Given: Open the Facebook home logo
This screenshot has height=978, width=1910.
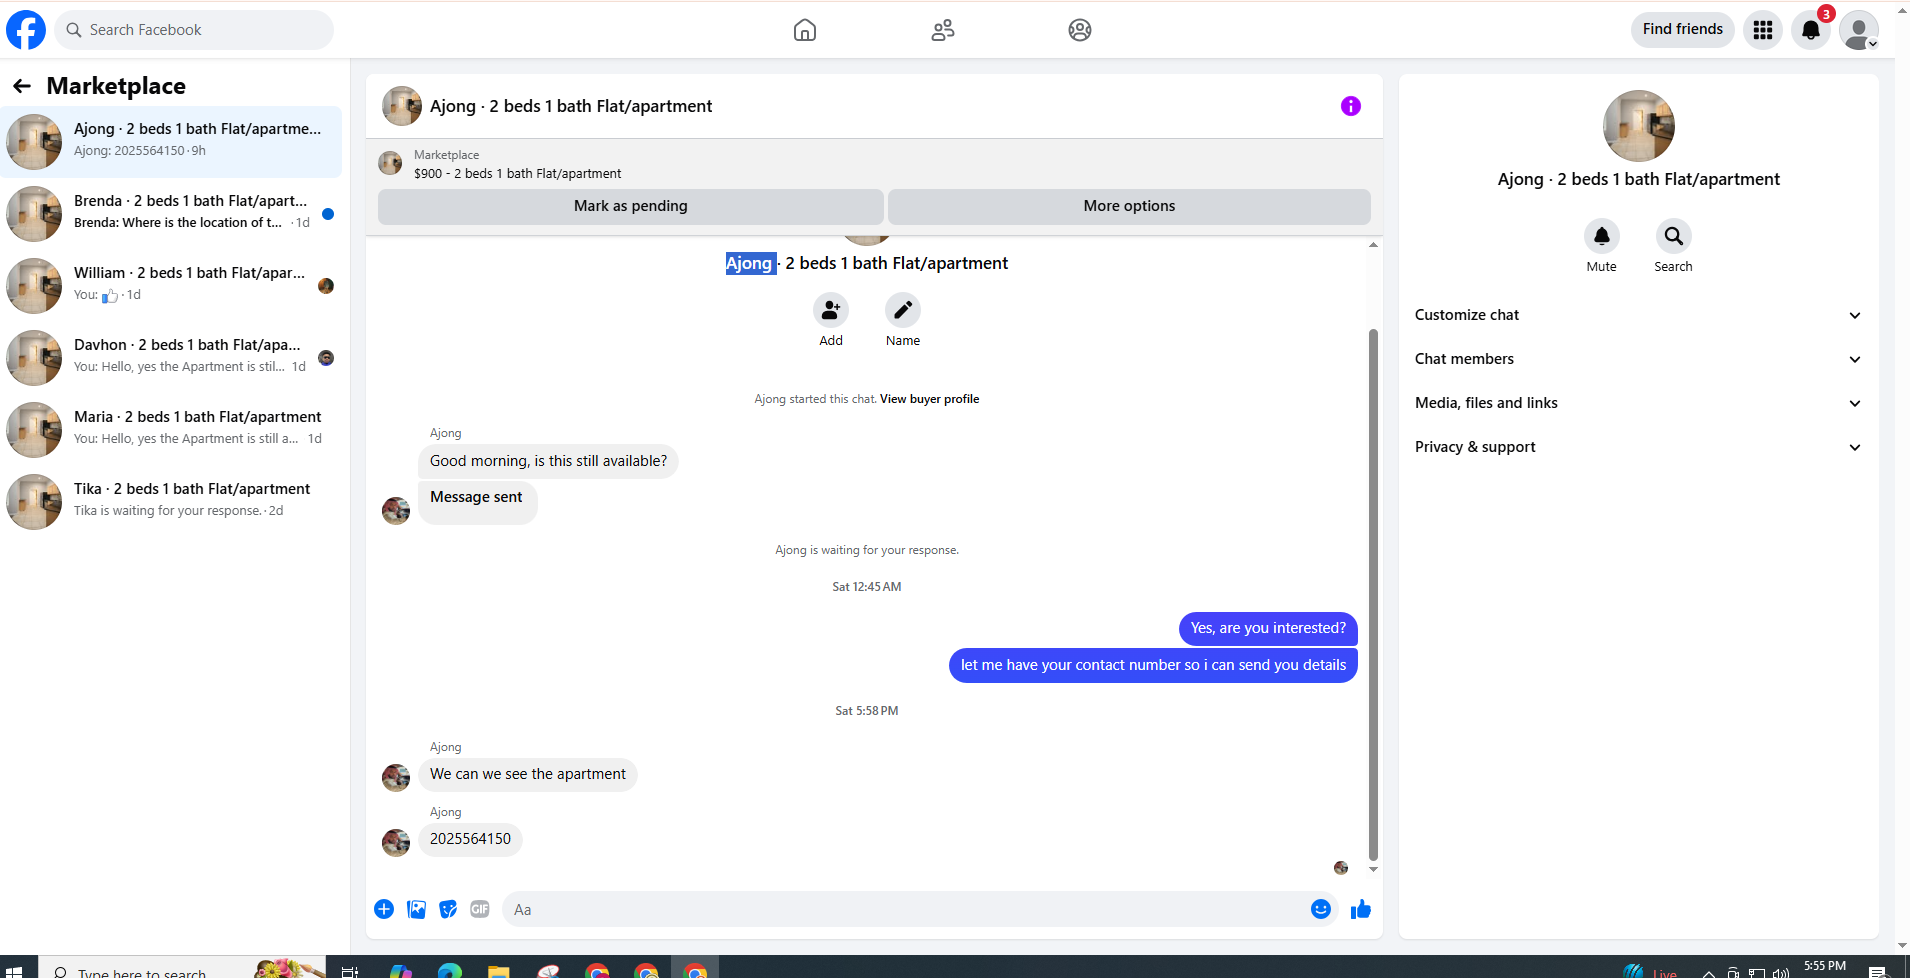Looking at the screenshot, I should coord(26,30).
